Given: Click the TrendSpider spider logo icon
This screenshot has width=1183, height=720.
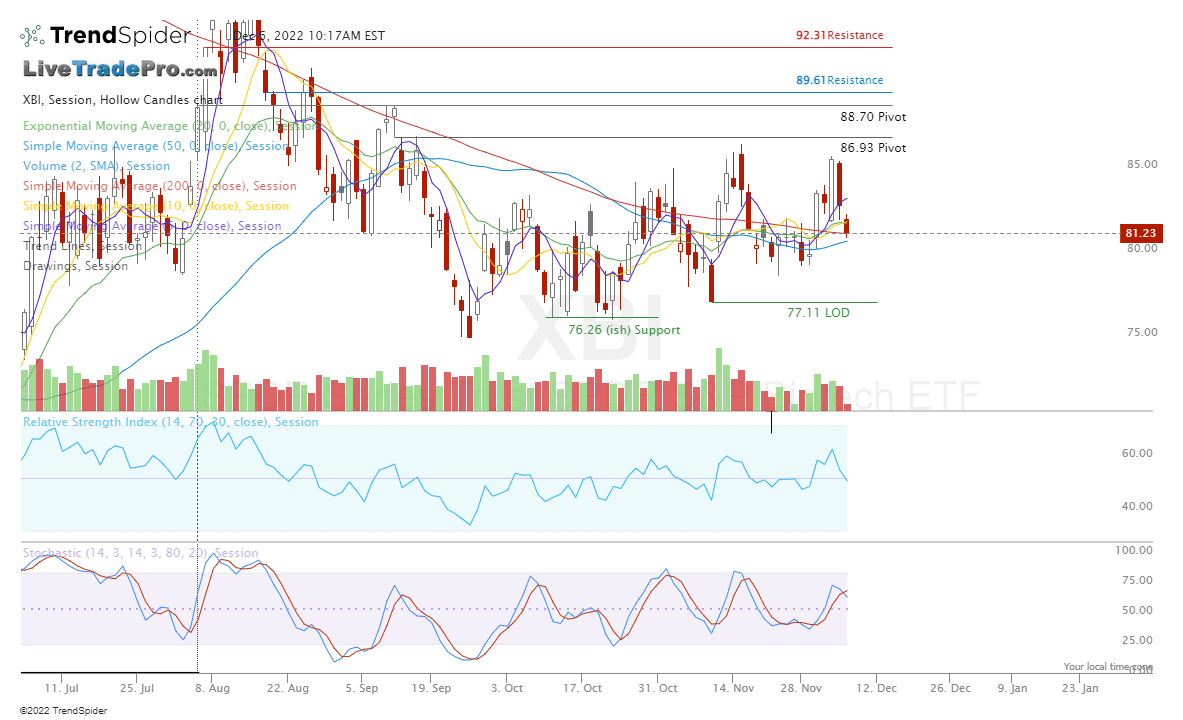Looking at the screenshot, I should 33,35.
